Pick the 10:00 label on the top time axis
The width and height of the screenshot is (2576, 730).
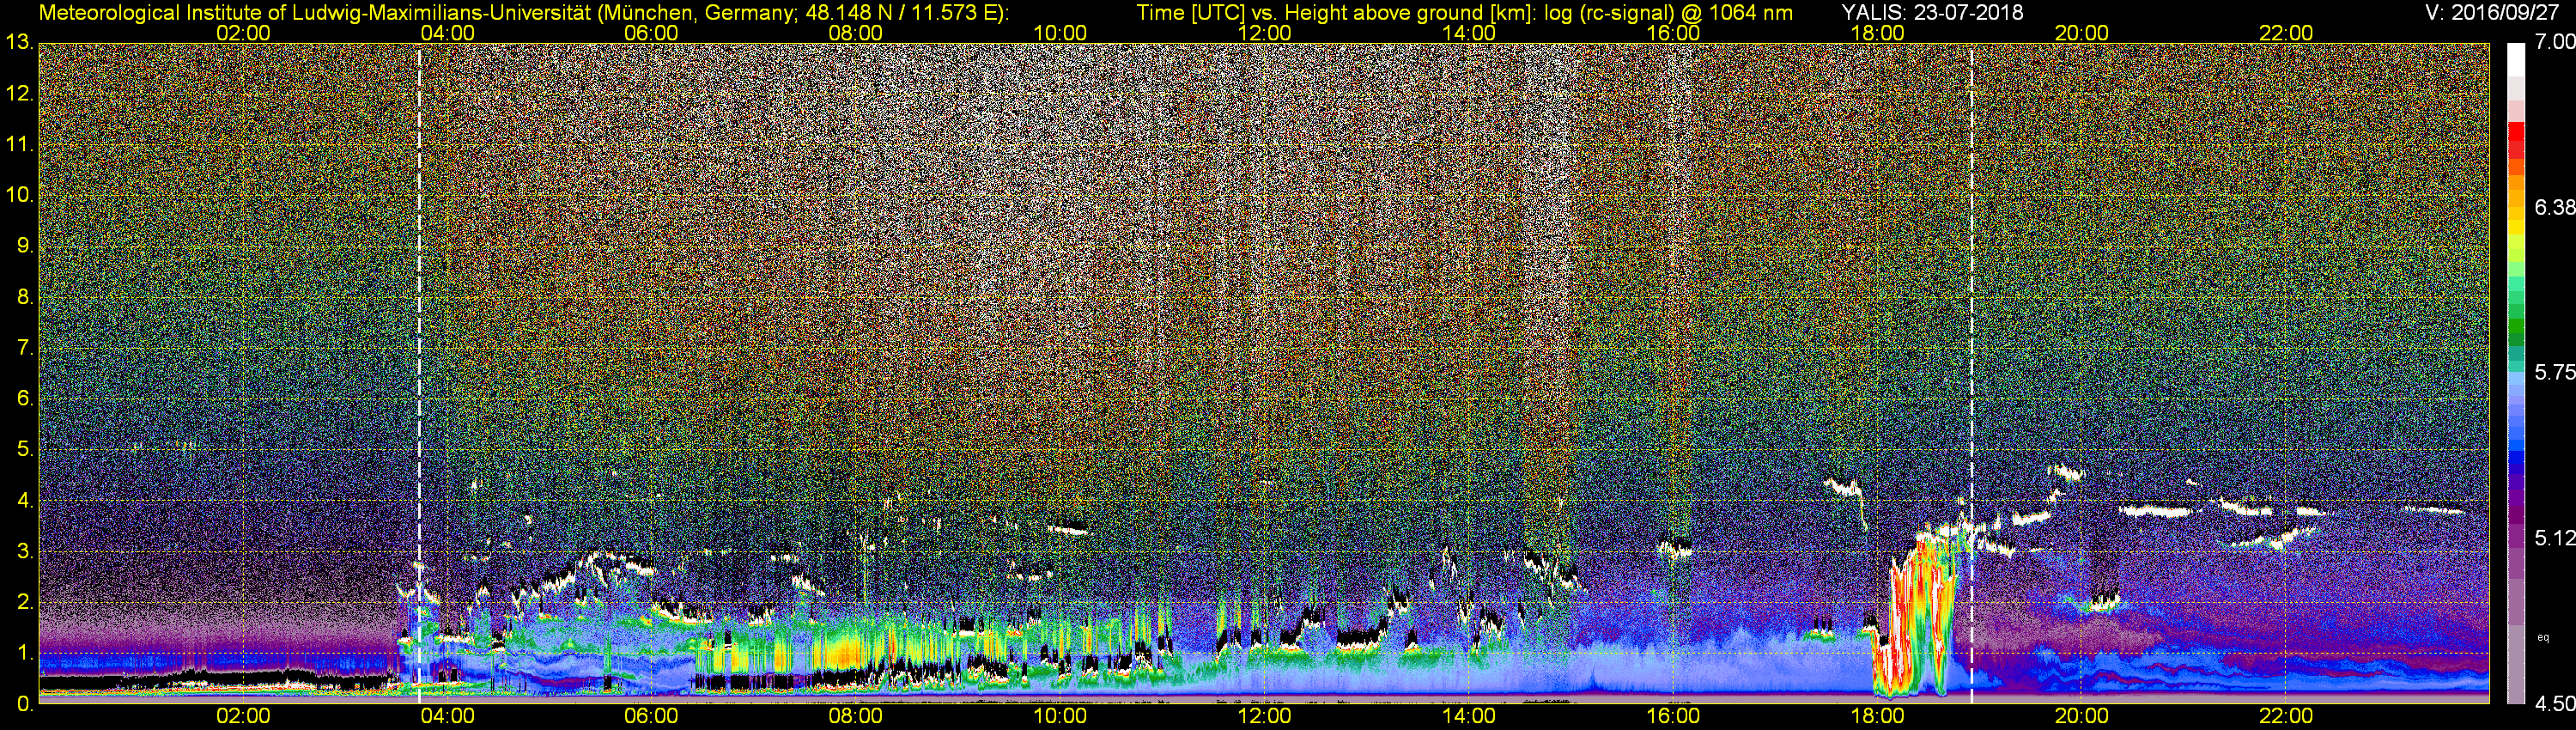tap(1060, 33)
